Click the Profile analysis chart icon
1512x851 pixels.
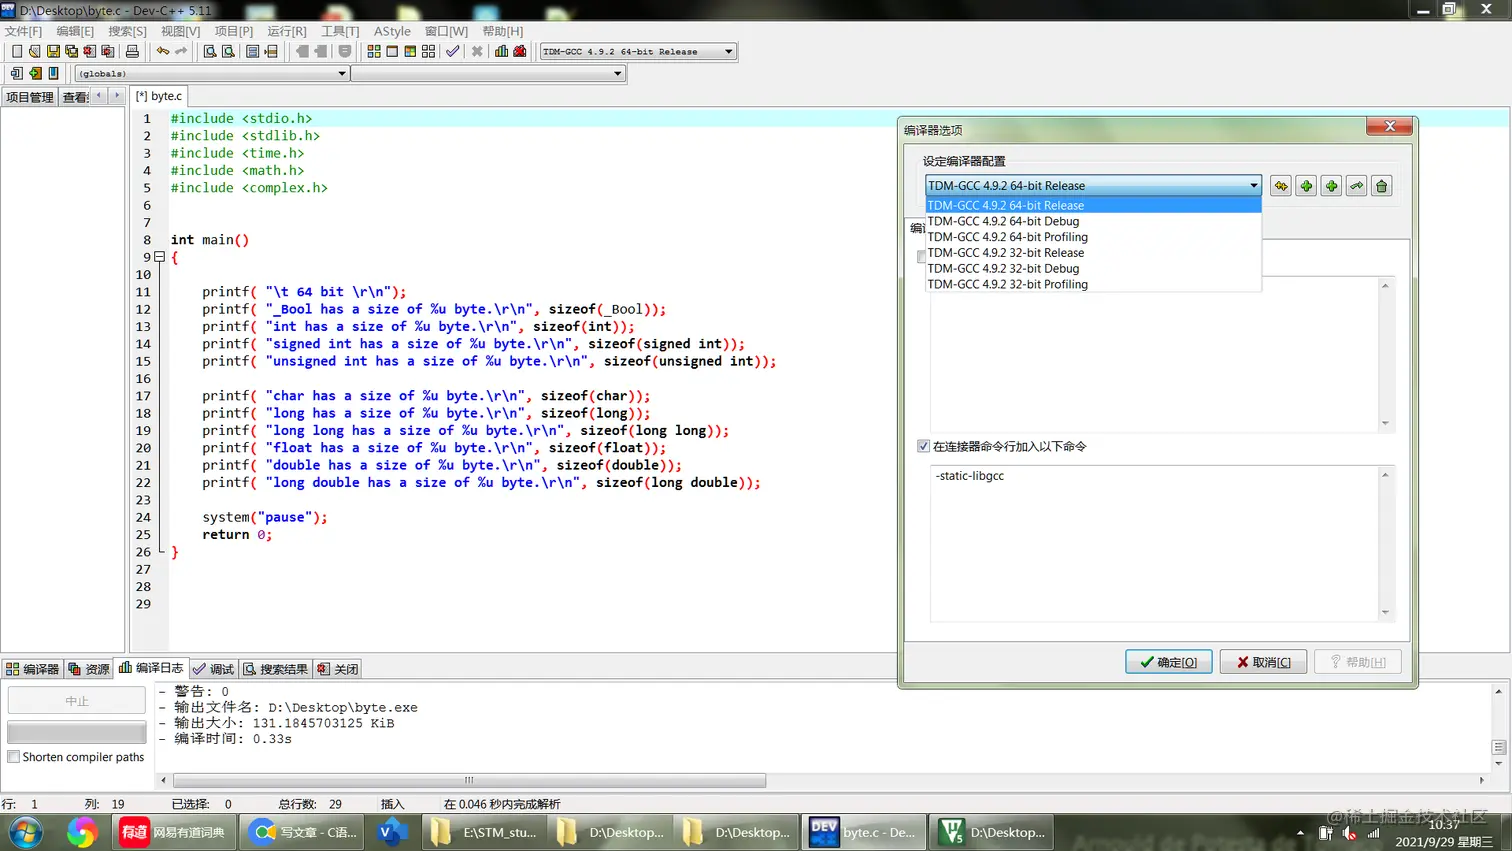501,52
